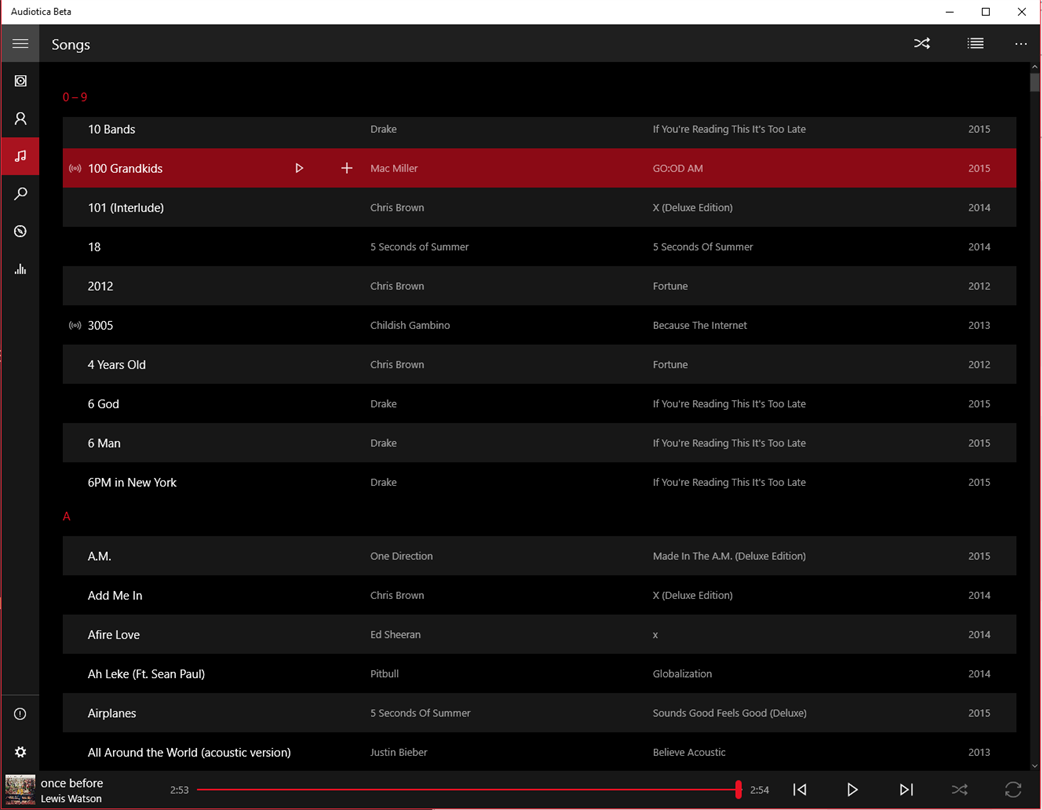Click the now playing artist Lewis Watson
Image resolution: width=1042 pixels, height=810 pixels.
[71, 799]
